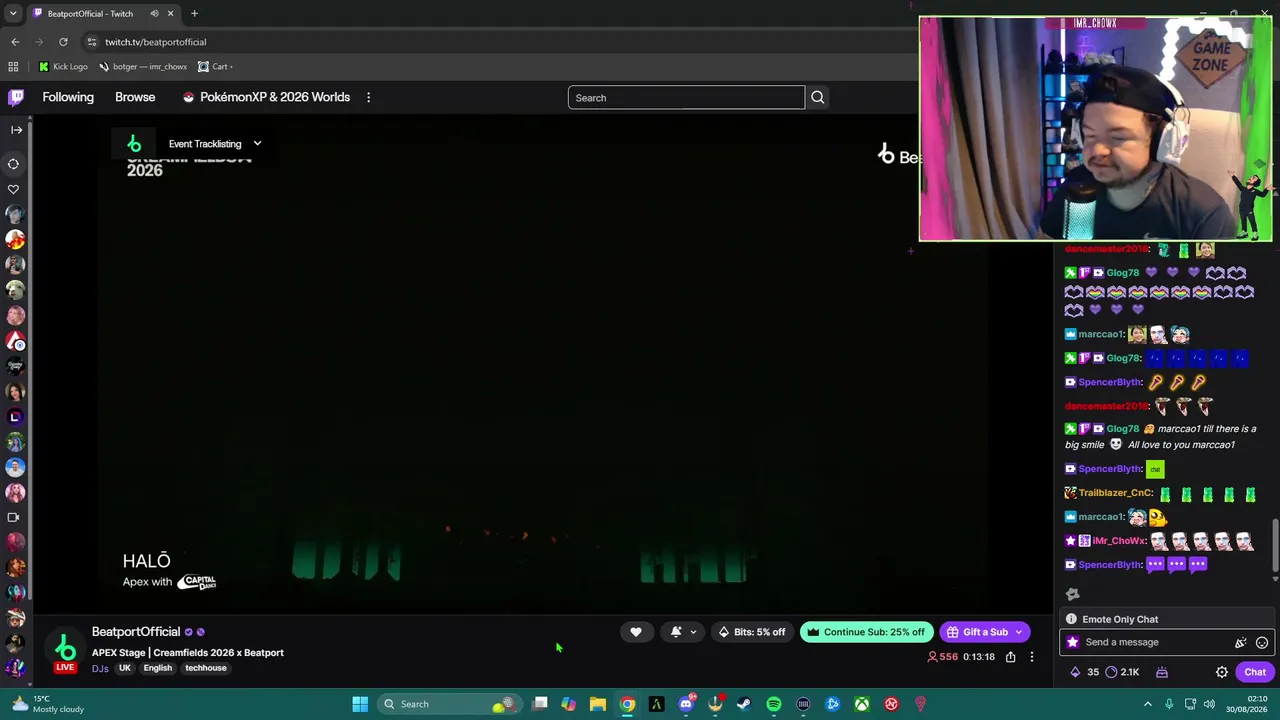The width and height of the screenshot is (1280, 720).
Task: Open Xbox app from the taskbar
Action: coord(862,704)
